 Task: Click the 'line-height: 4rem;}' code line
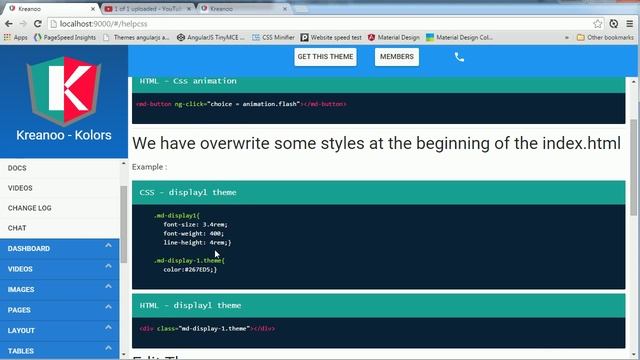[x=197, y=242]
